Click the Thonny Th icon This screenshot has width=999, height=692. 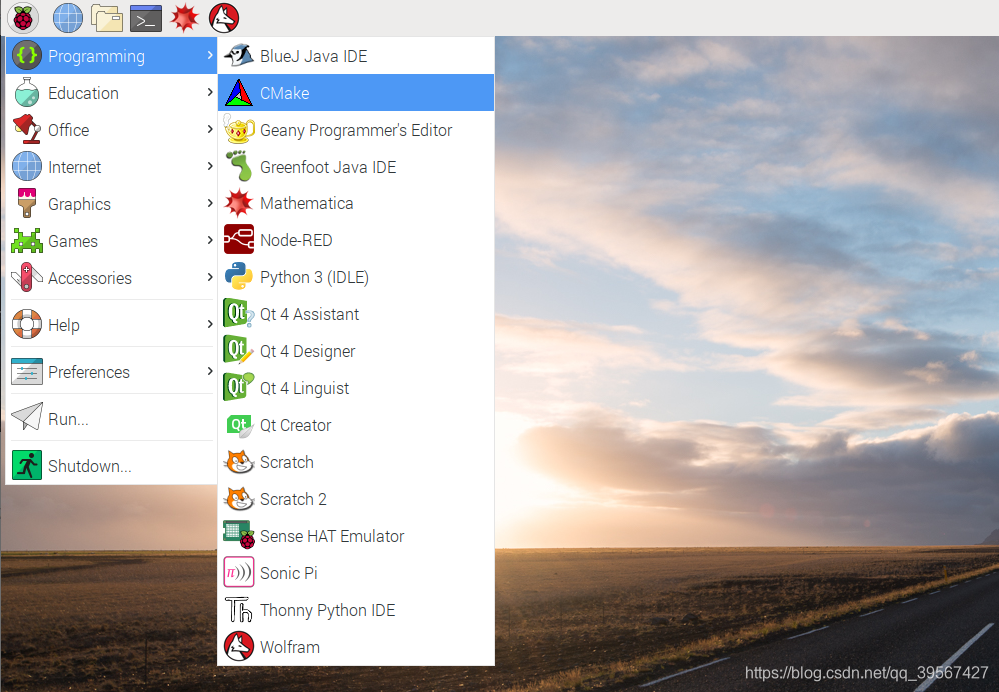point(239,609)
